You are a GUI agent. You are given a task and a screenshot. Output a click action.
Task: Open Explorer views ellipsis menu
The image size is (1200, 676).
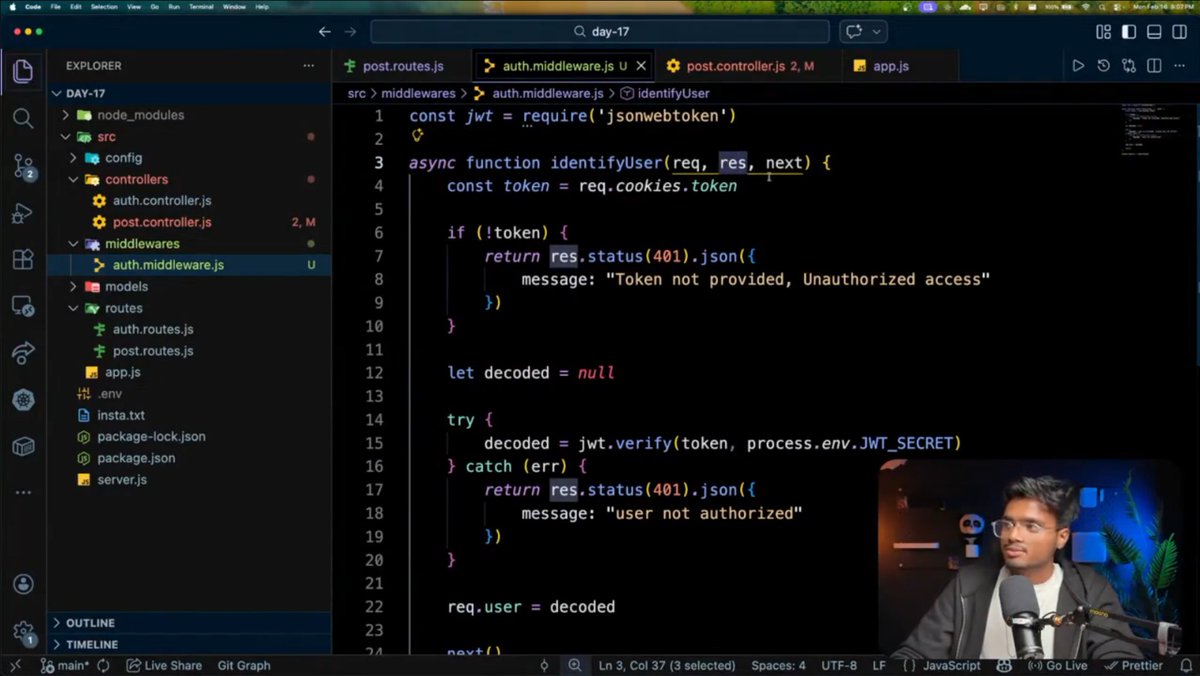pyautogui.click(x=308, y=66)
